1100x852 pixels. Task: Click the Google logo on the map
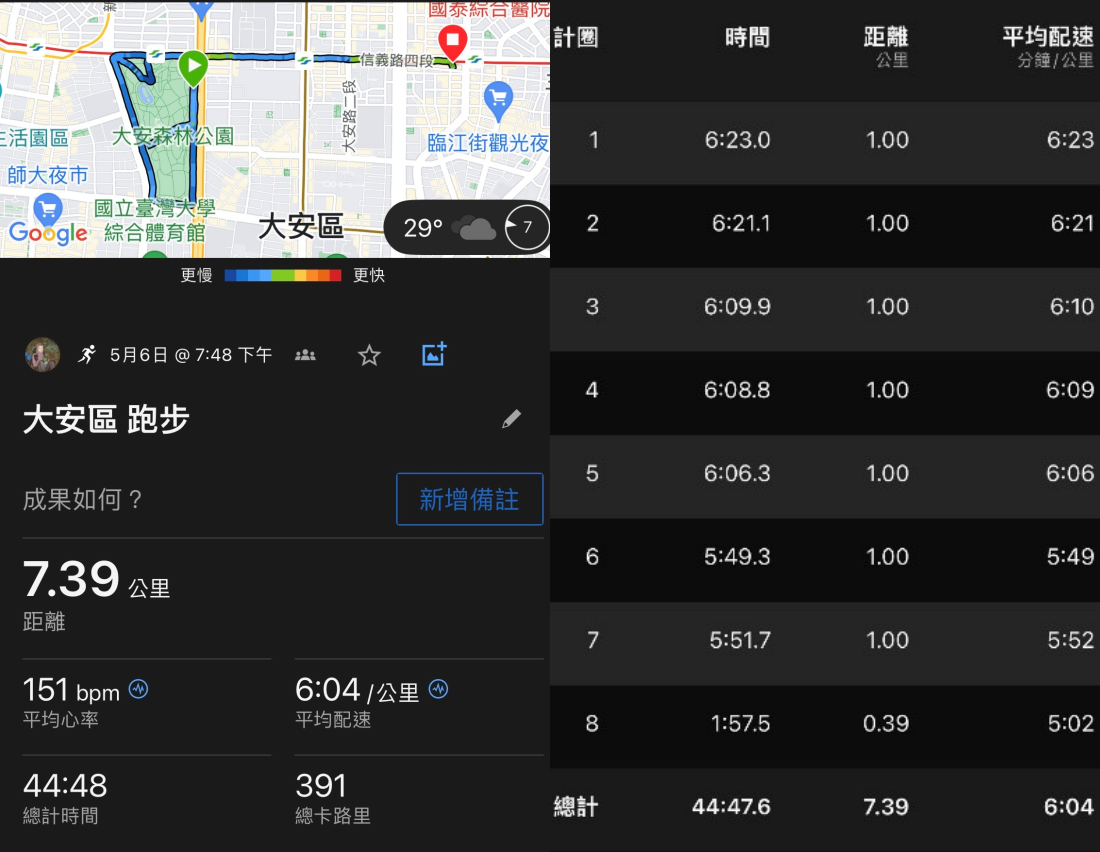tap(48, 233)
